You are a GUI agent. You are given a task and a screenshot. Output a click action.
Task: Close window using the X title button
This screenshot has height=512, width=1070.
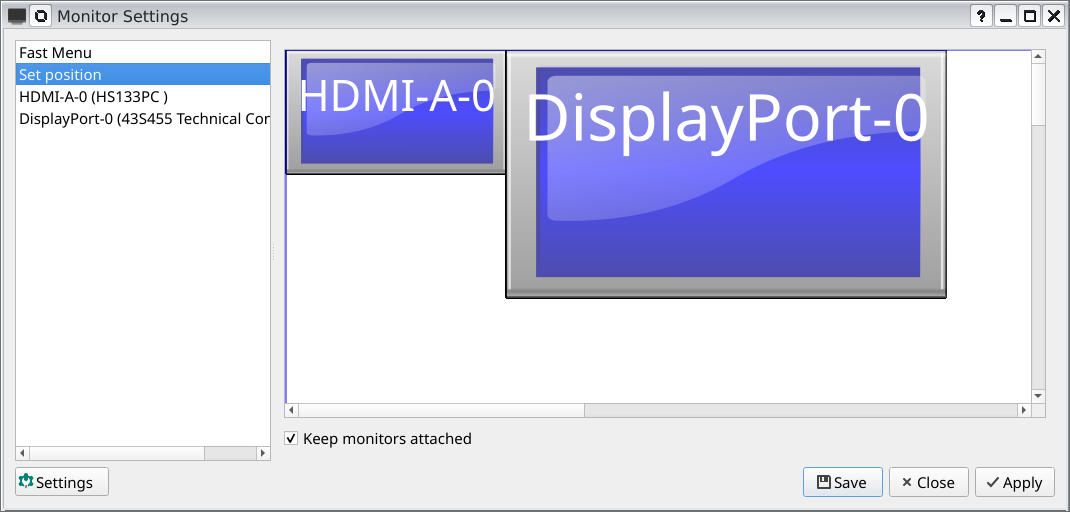1053,16
